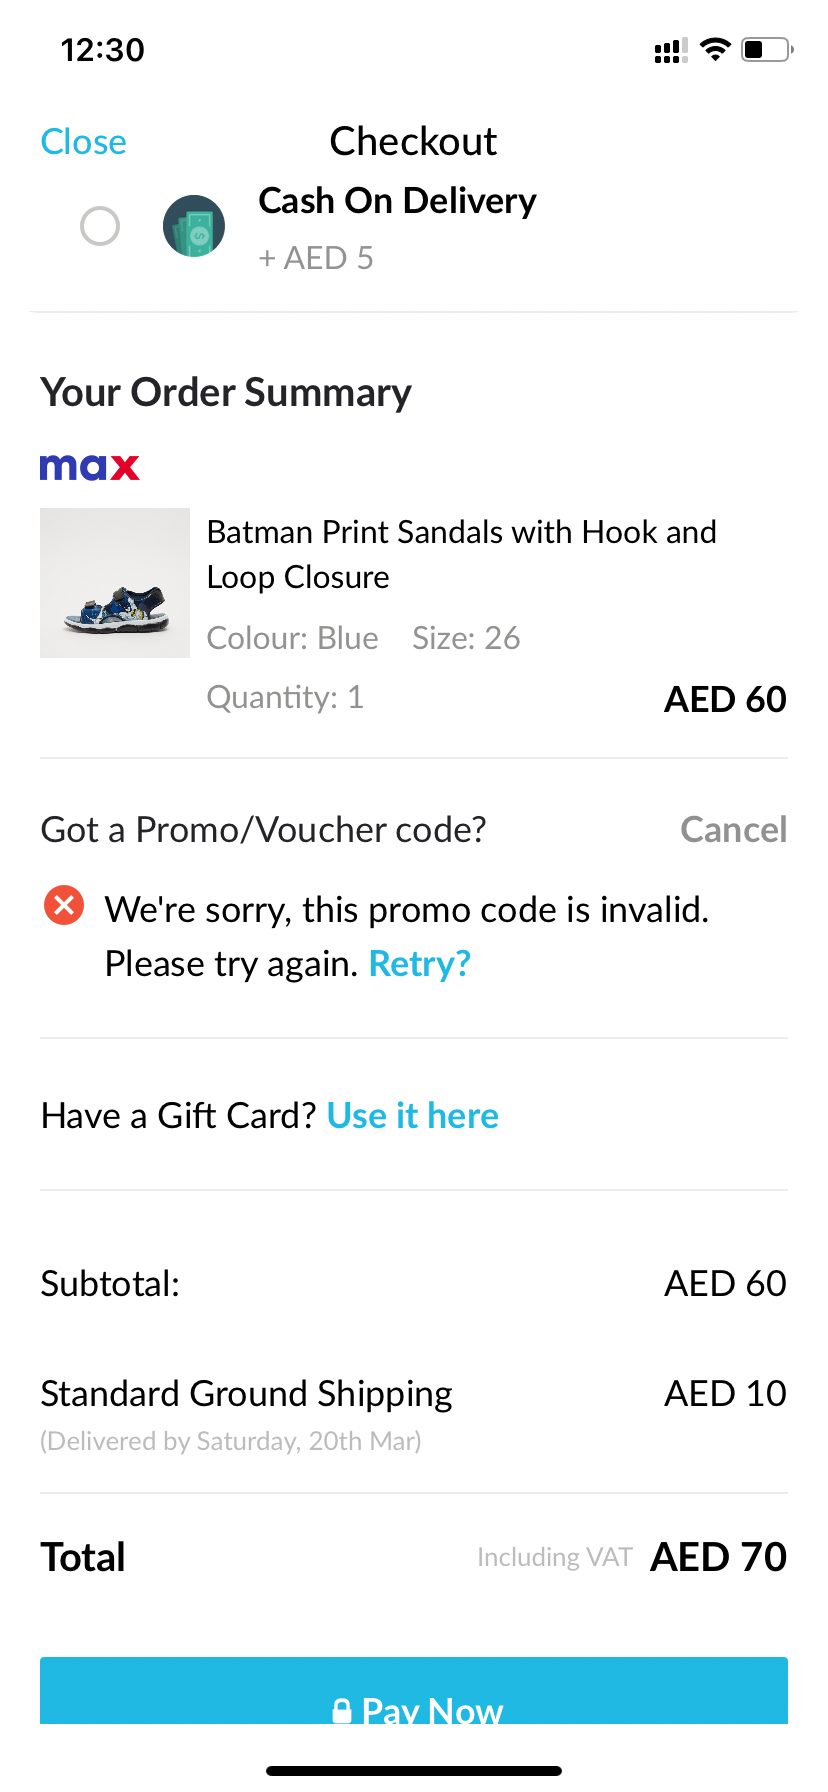Image resolution: width=828 pixels, height=1792 pixels.
Task: Select Cash On Delivery radio button
Action: pos(100,226)
